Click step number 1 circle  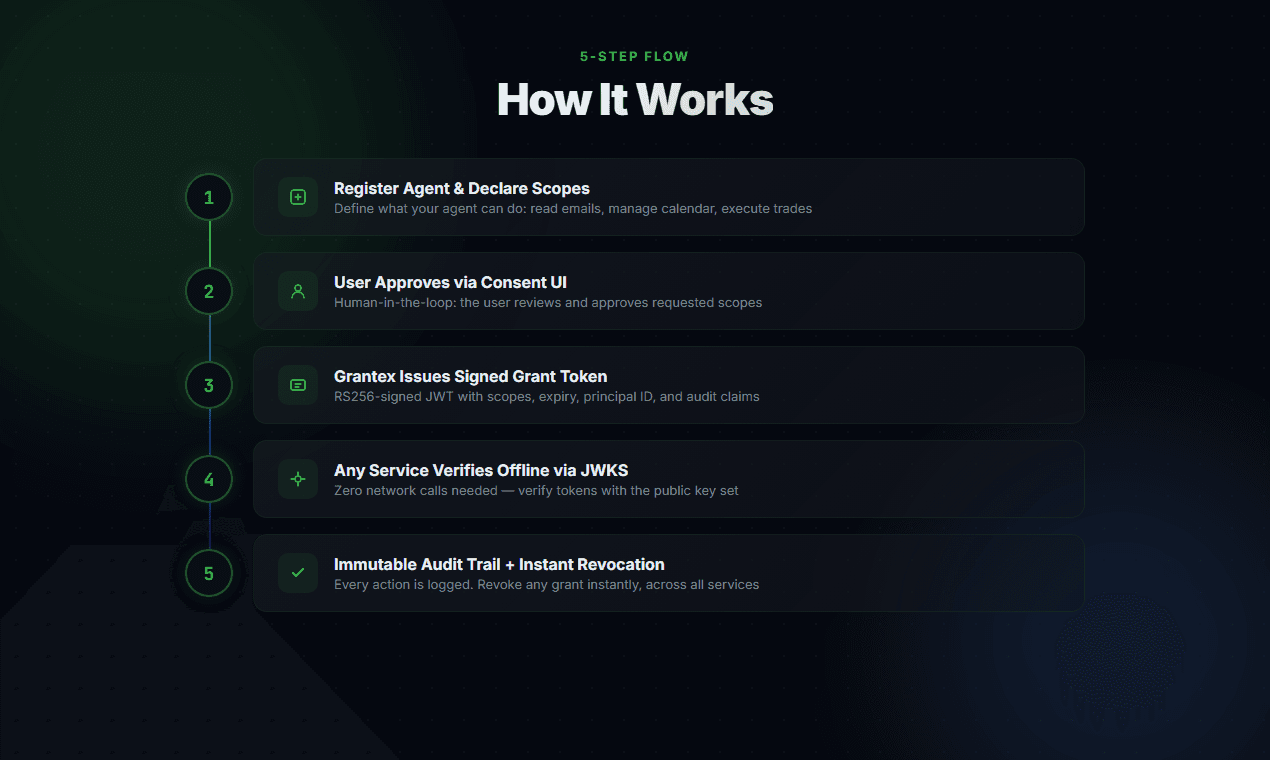(x=208, y=197)
